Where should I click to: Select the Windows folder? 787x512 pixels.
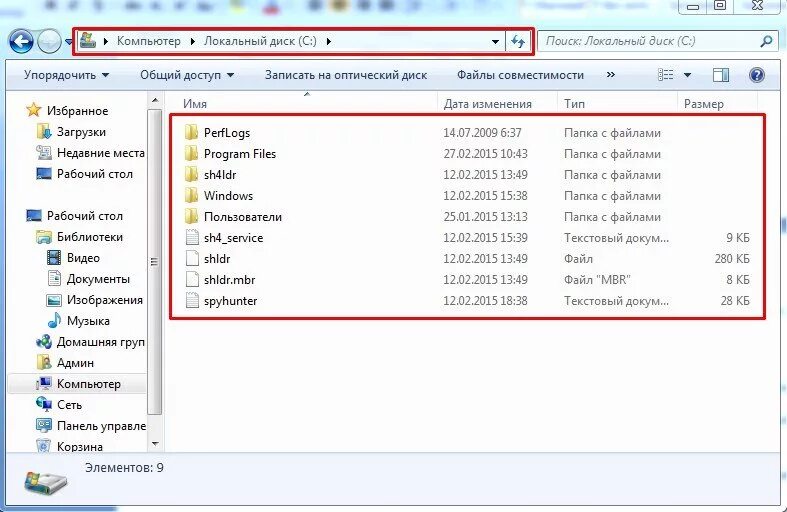click(228, 196)
